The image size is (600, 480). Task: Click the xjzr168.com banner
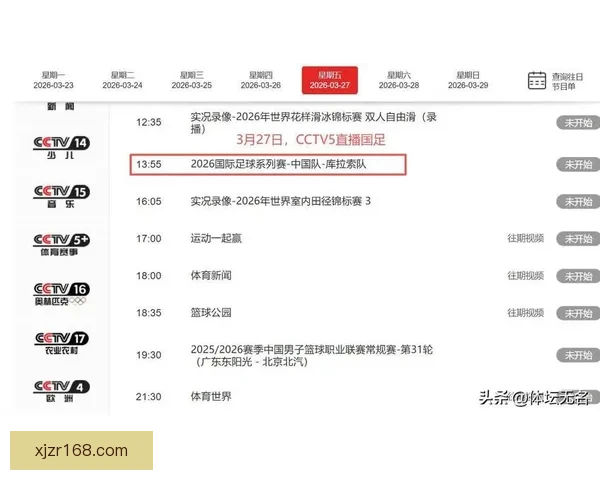82,451
